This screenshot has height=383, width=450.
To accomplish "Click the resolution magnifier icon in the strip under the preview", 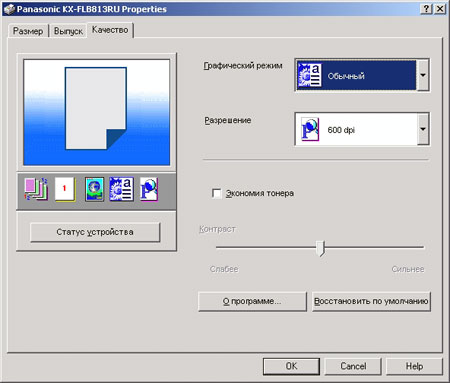I will 149,189.
